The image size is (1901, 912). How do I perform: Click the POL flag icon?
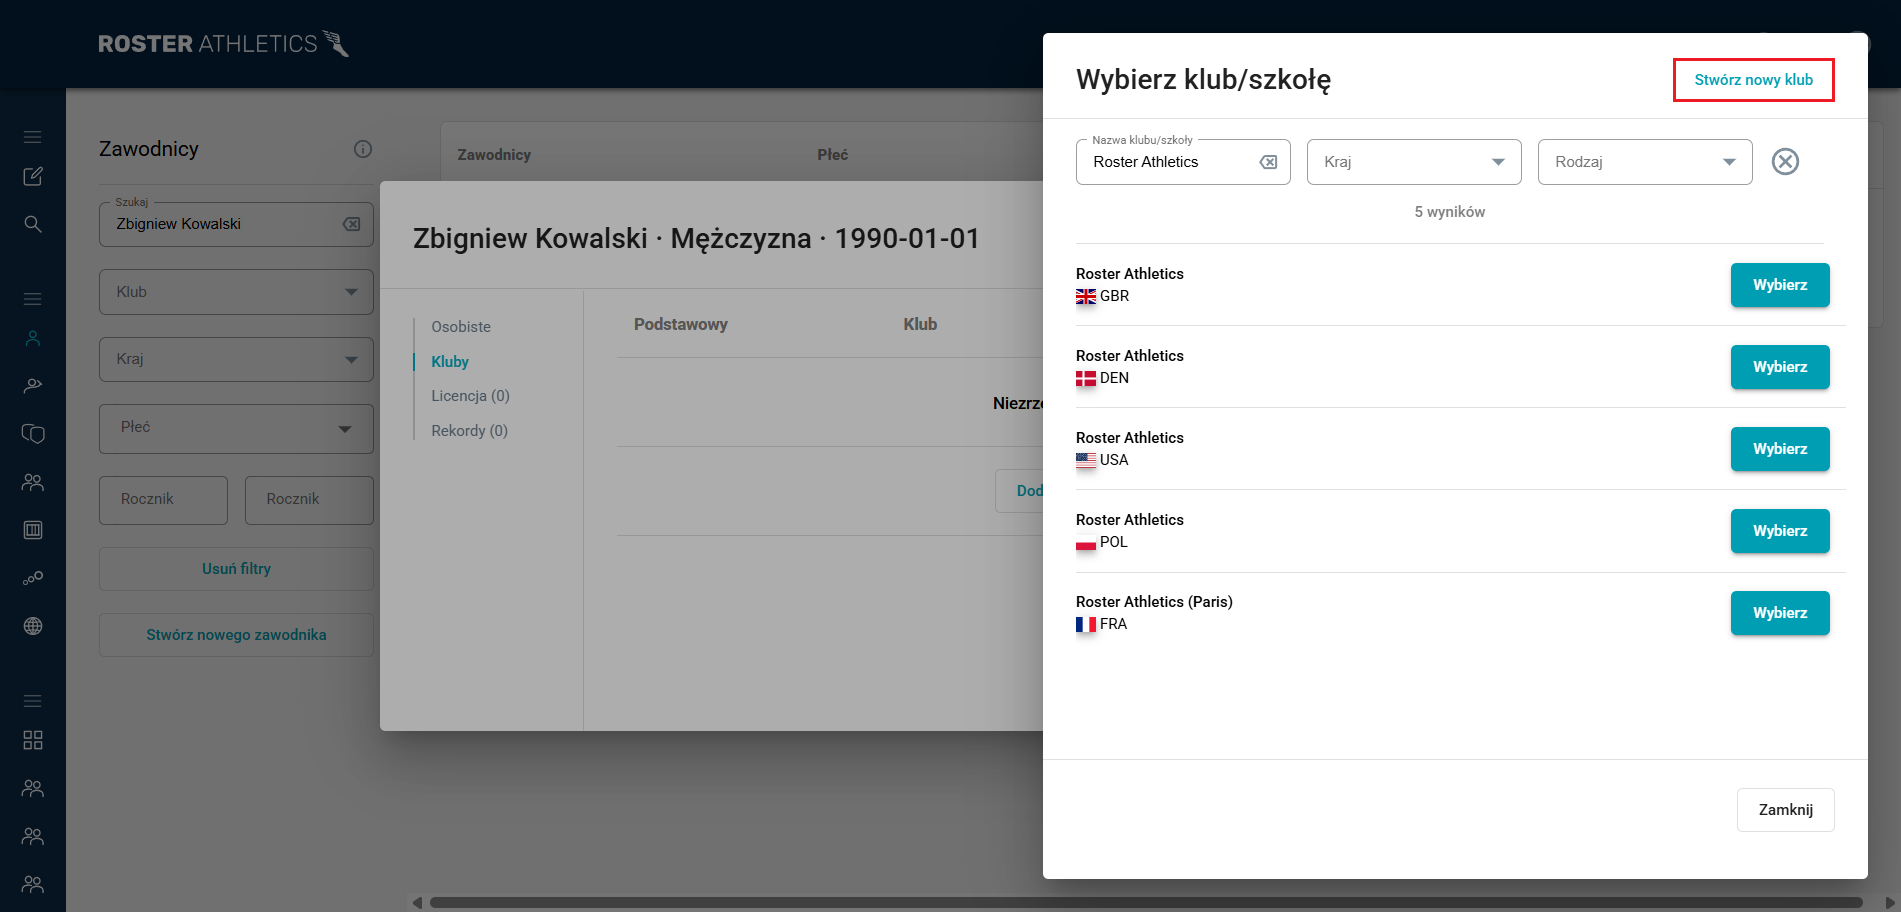(1086, 543)
